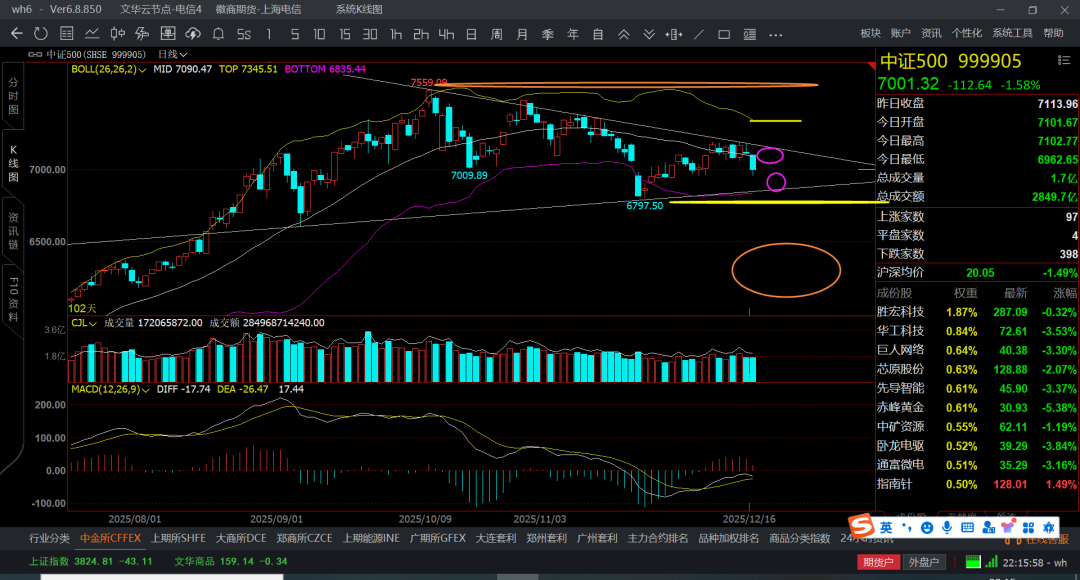Click the green signal strength bars icon
The image size is (1080, 580).
(x=991, y=562)
